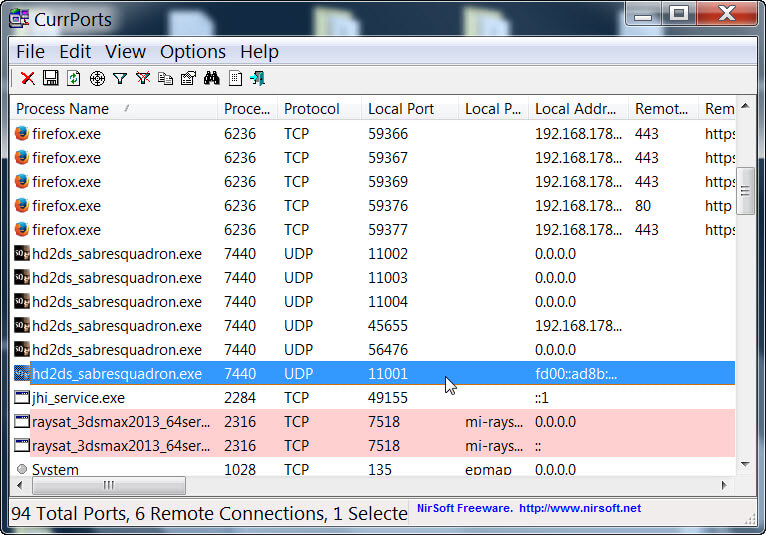Click the System process gray circle icon
Image resolution: width=766 pixels, height=535 pixels.
coord(21,469)
